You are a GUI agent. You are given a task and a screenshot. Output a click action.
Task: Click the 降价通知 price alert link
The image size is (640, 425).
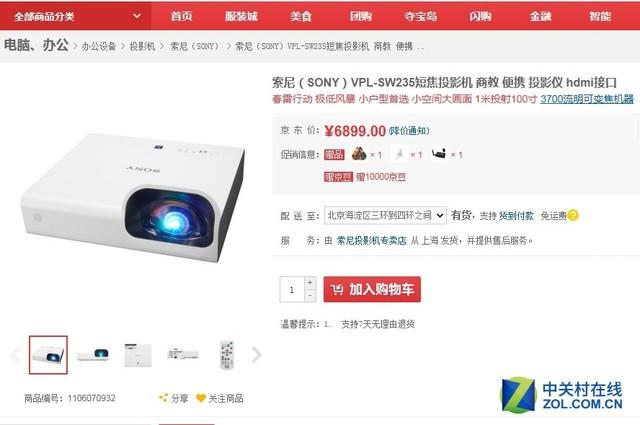point(409,131)
